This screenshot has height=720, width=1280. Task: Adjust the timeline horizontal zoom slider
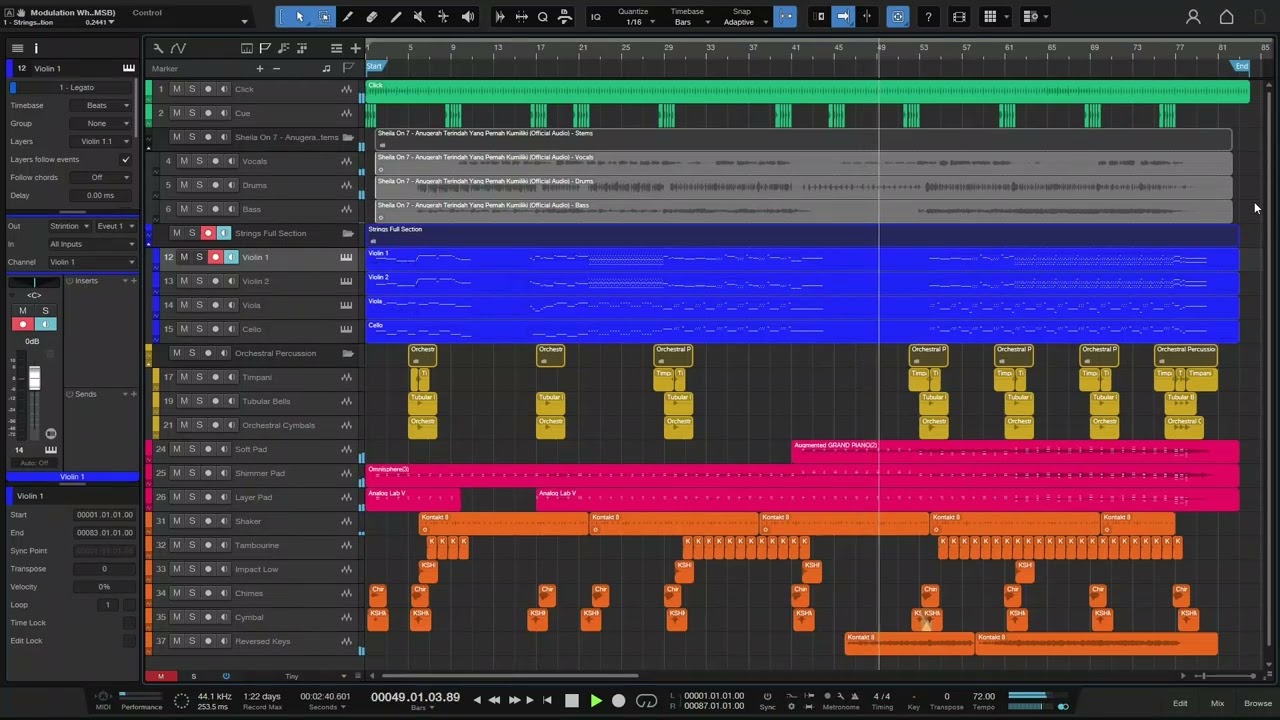tap(1226, 676)
